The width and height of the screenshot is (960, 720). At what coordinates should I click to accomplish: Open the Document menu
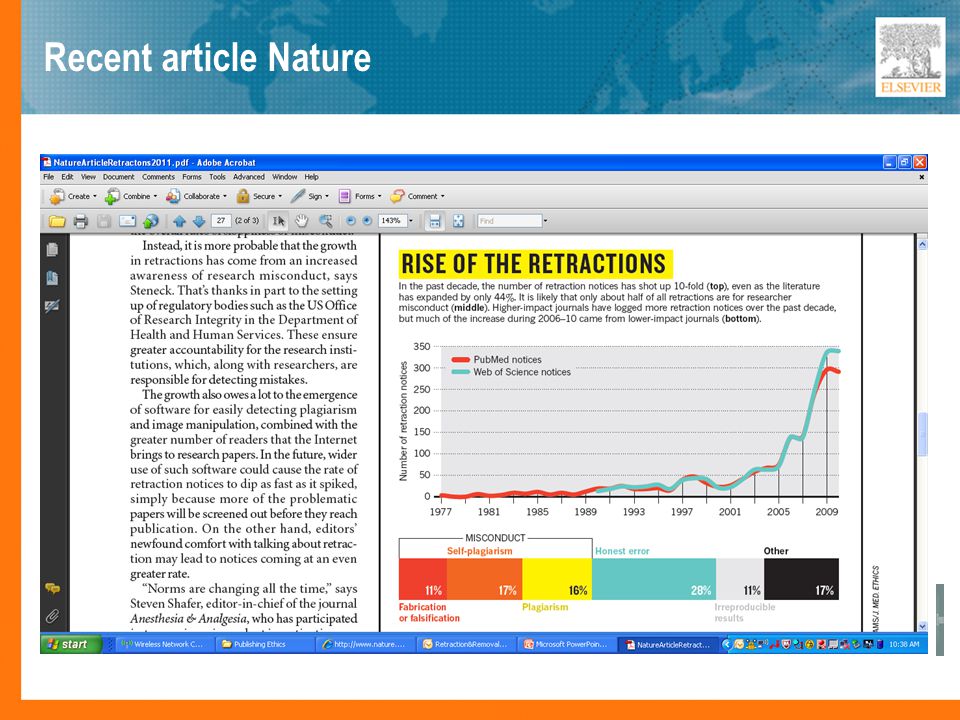(x=118, y=177)
